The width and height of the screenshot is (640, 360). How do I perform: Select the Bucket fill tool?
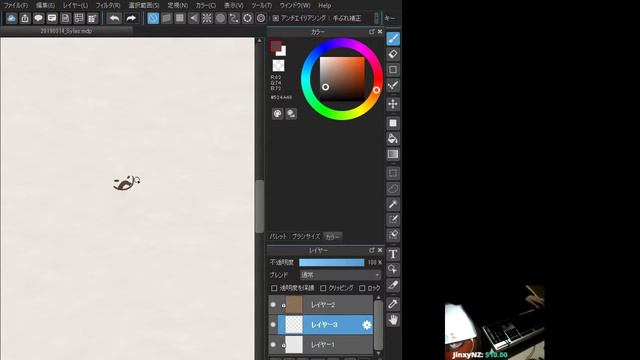click(x=393, y=138)
